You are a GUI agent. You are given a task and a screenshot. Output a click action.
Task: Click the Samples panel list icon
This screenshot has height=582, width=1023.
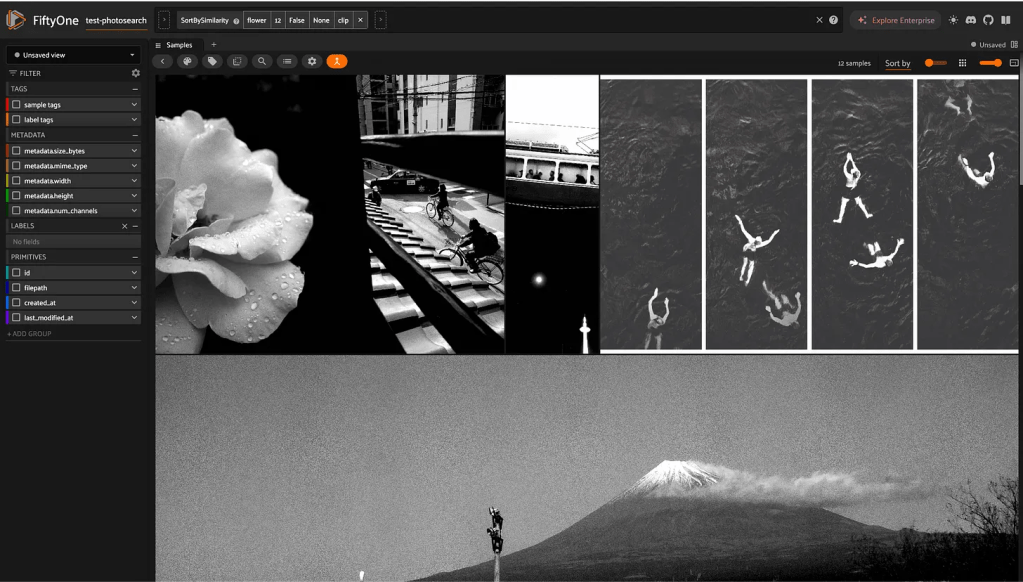pos(158,45)
